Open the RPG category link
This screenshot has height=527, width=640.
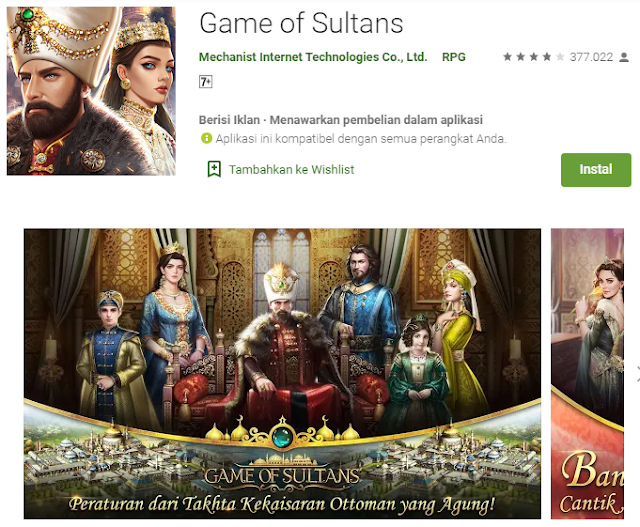pos(453,57)
